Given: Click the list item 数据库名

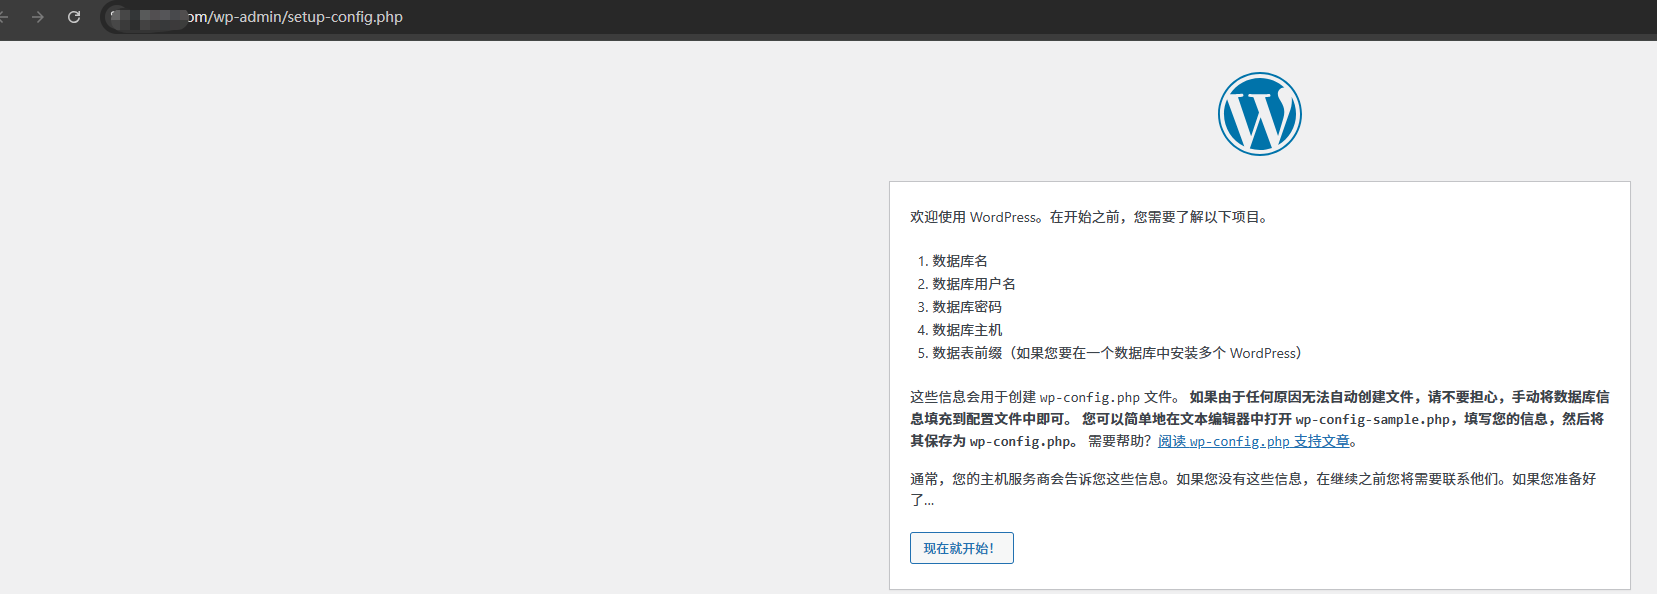Looking at the screenshot, I should [x=960, y=261].
